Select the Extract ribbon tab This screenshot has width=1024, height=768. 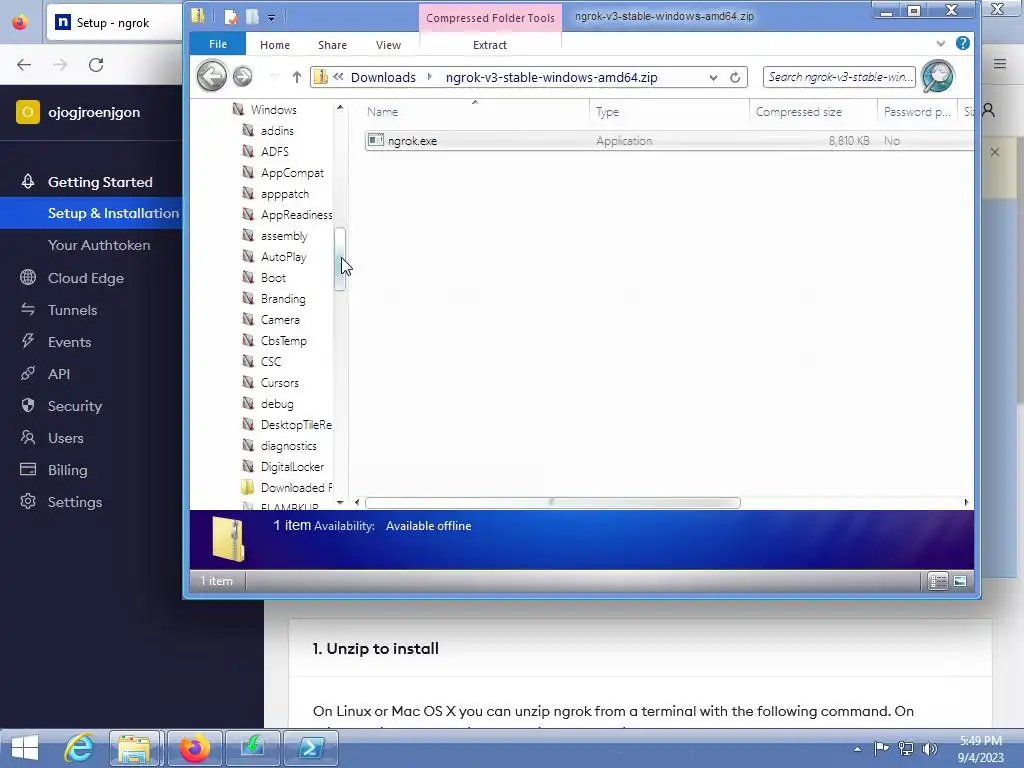[x=489, y=45]
